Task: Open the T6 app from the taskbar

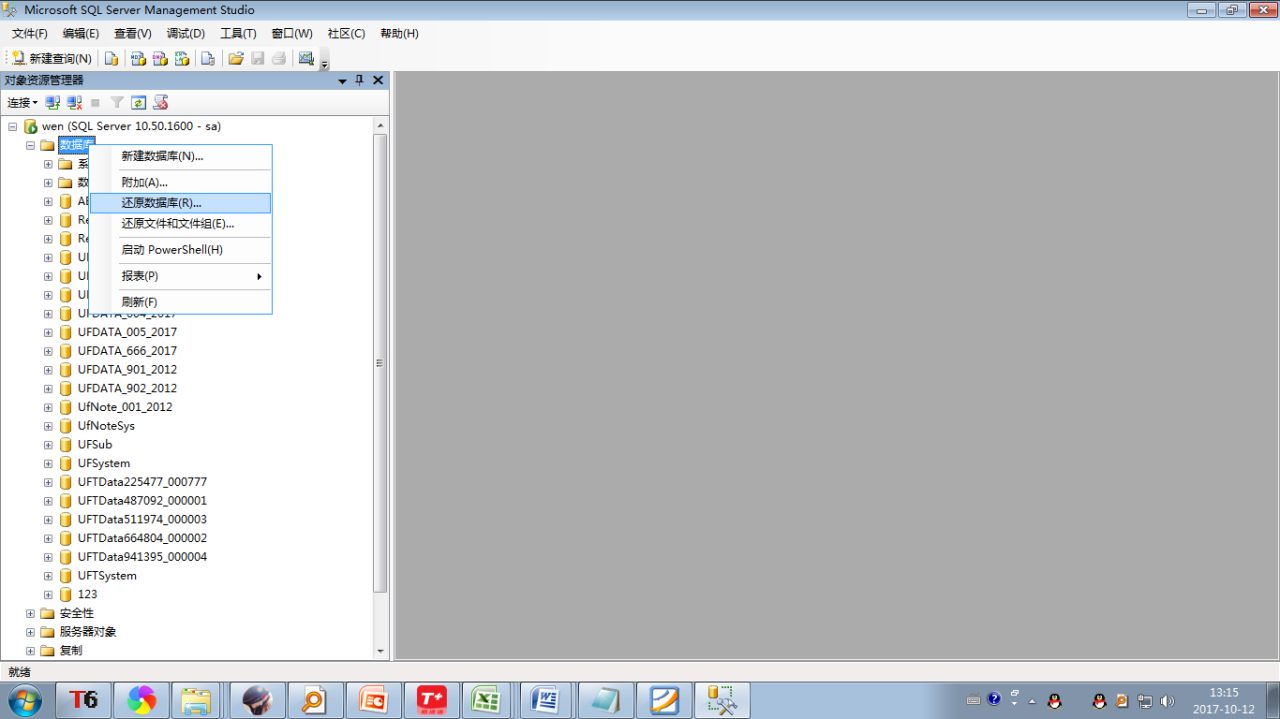Action: 83,700
